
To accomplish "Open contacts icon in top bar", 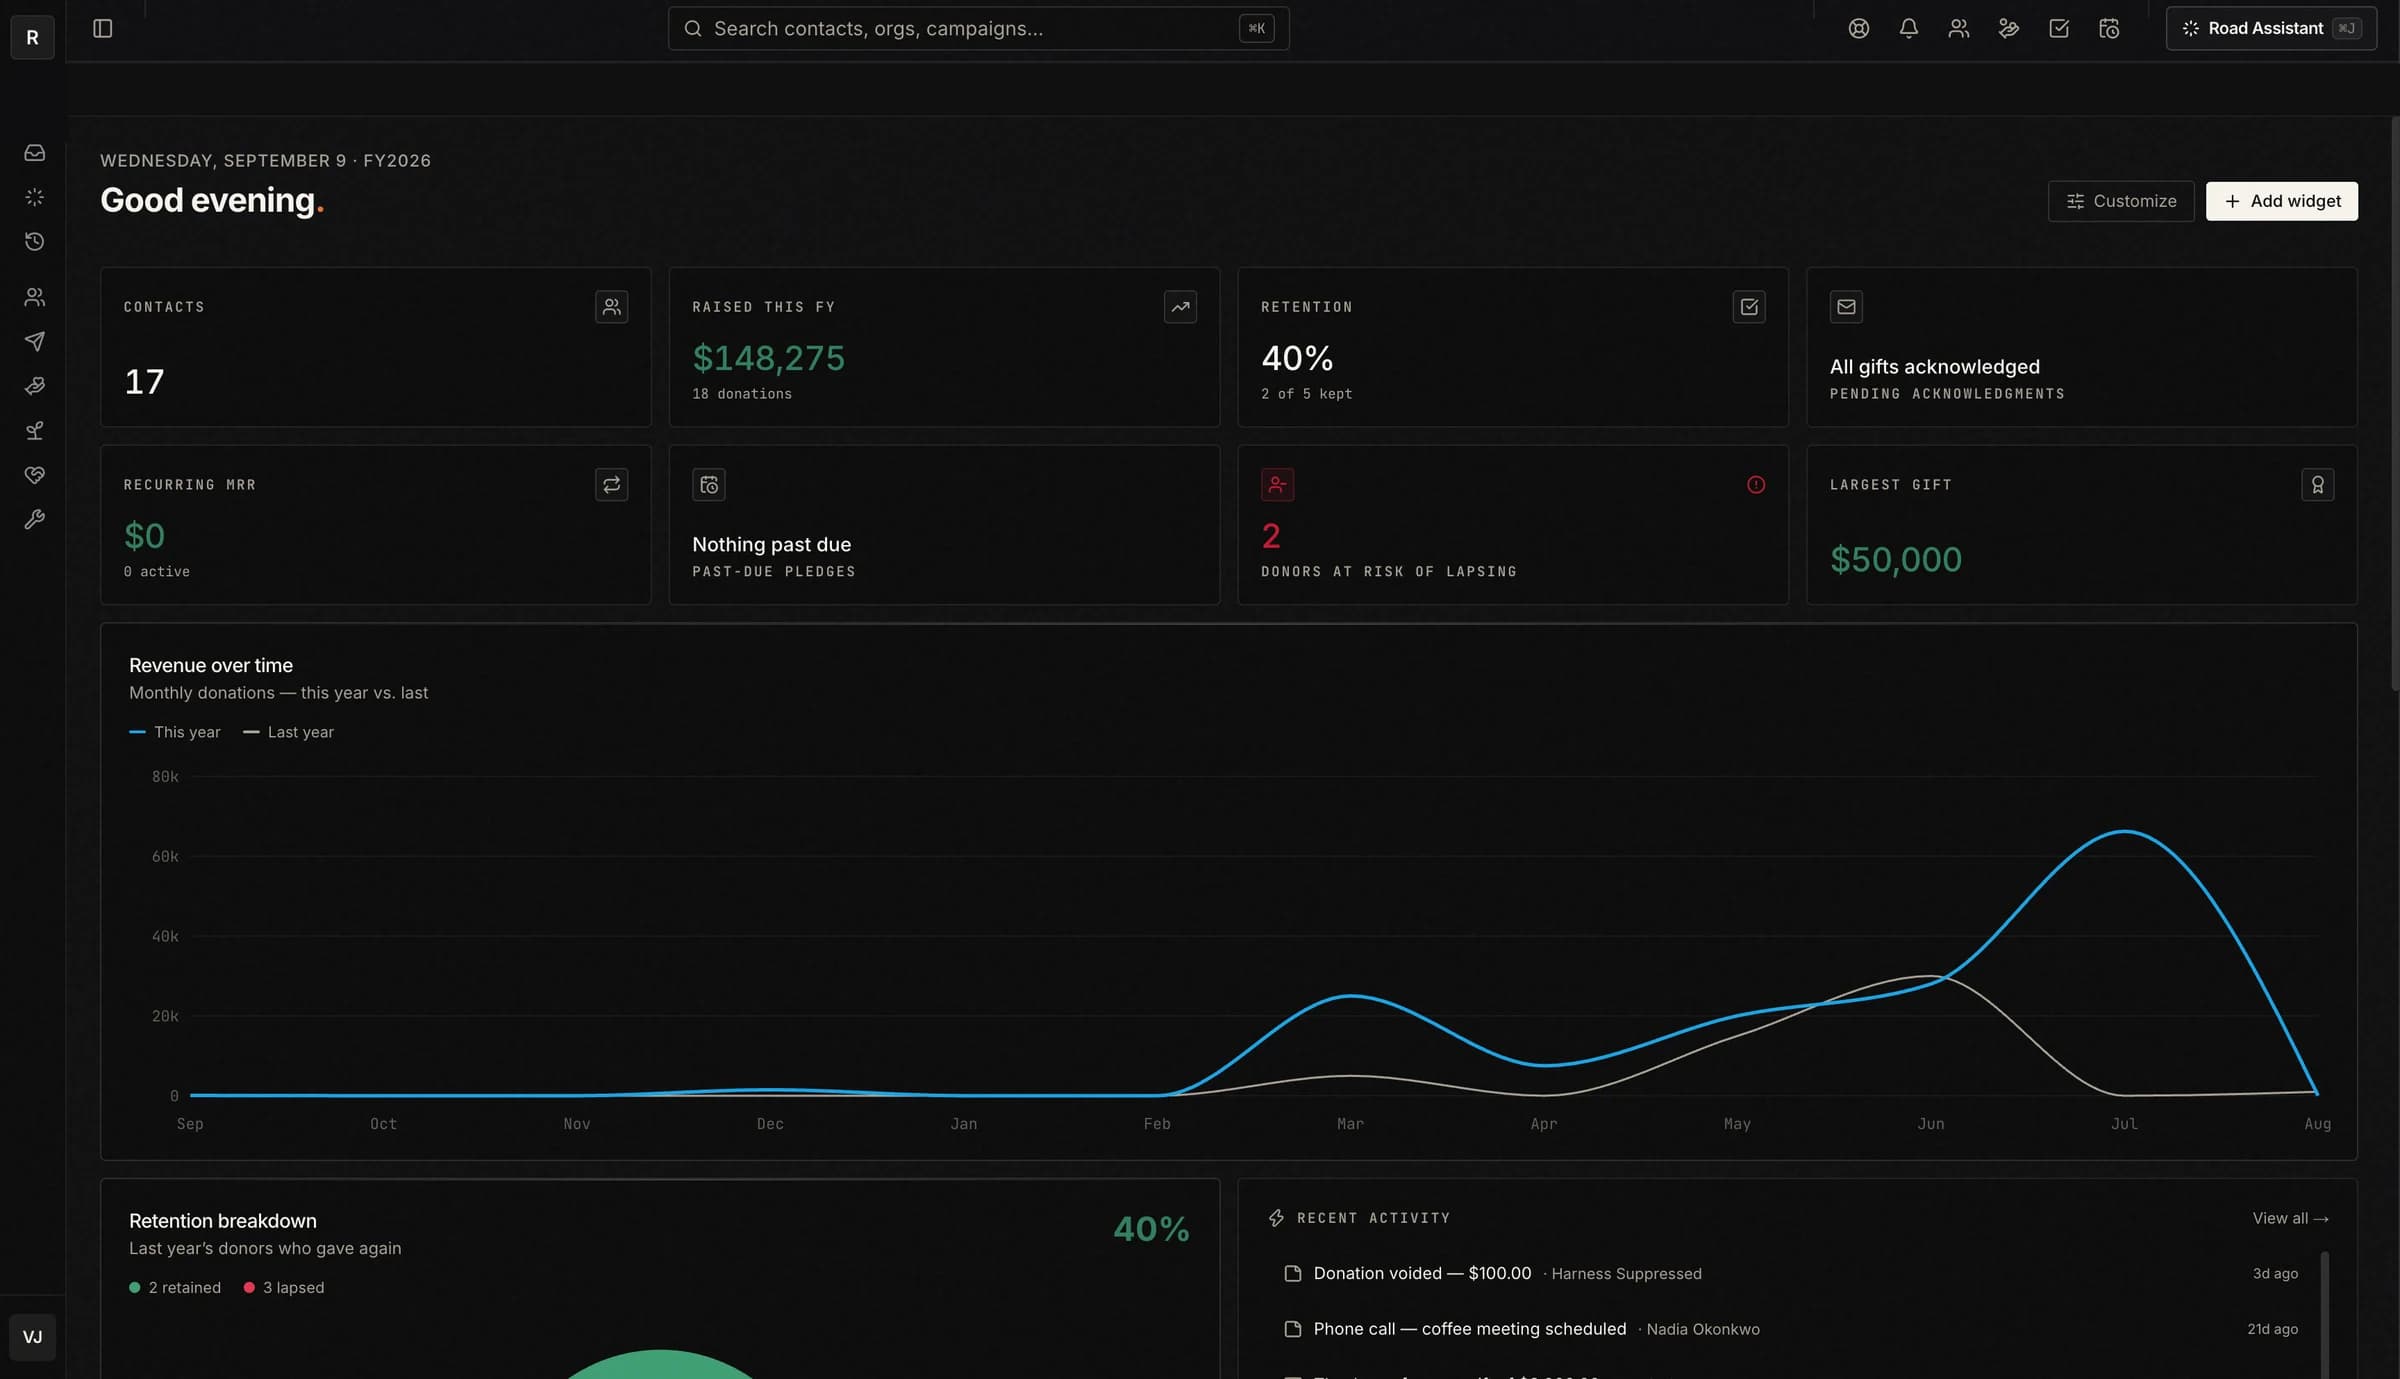I will coord(1958,28).
